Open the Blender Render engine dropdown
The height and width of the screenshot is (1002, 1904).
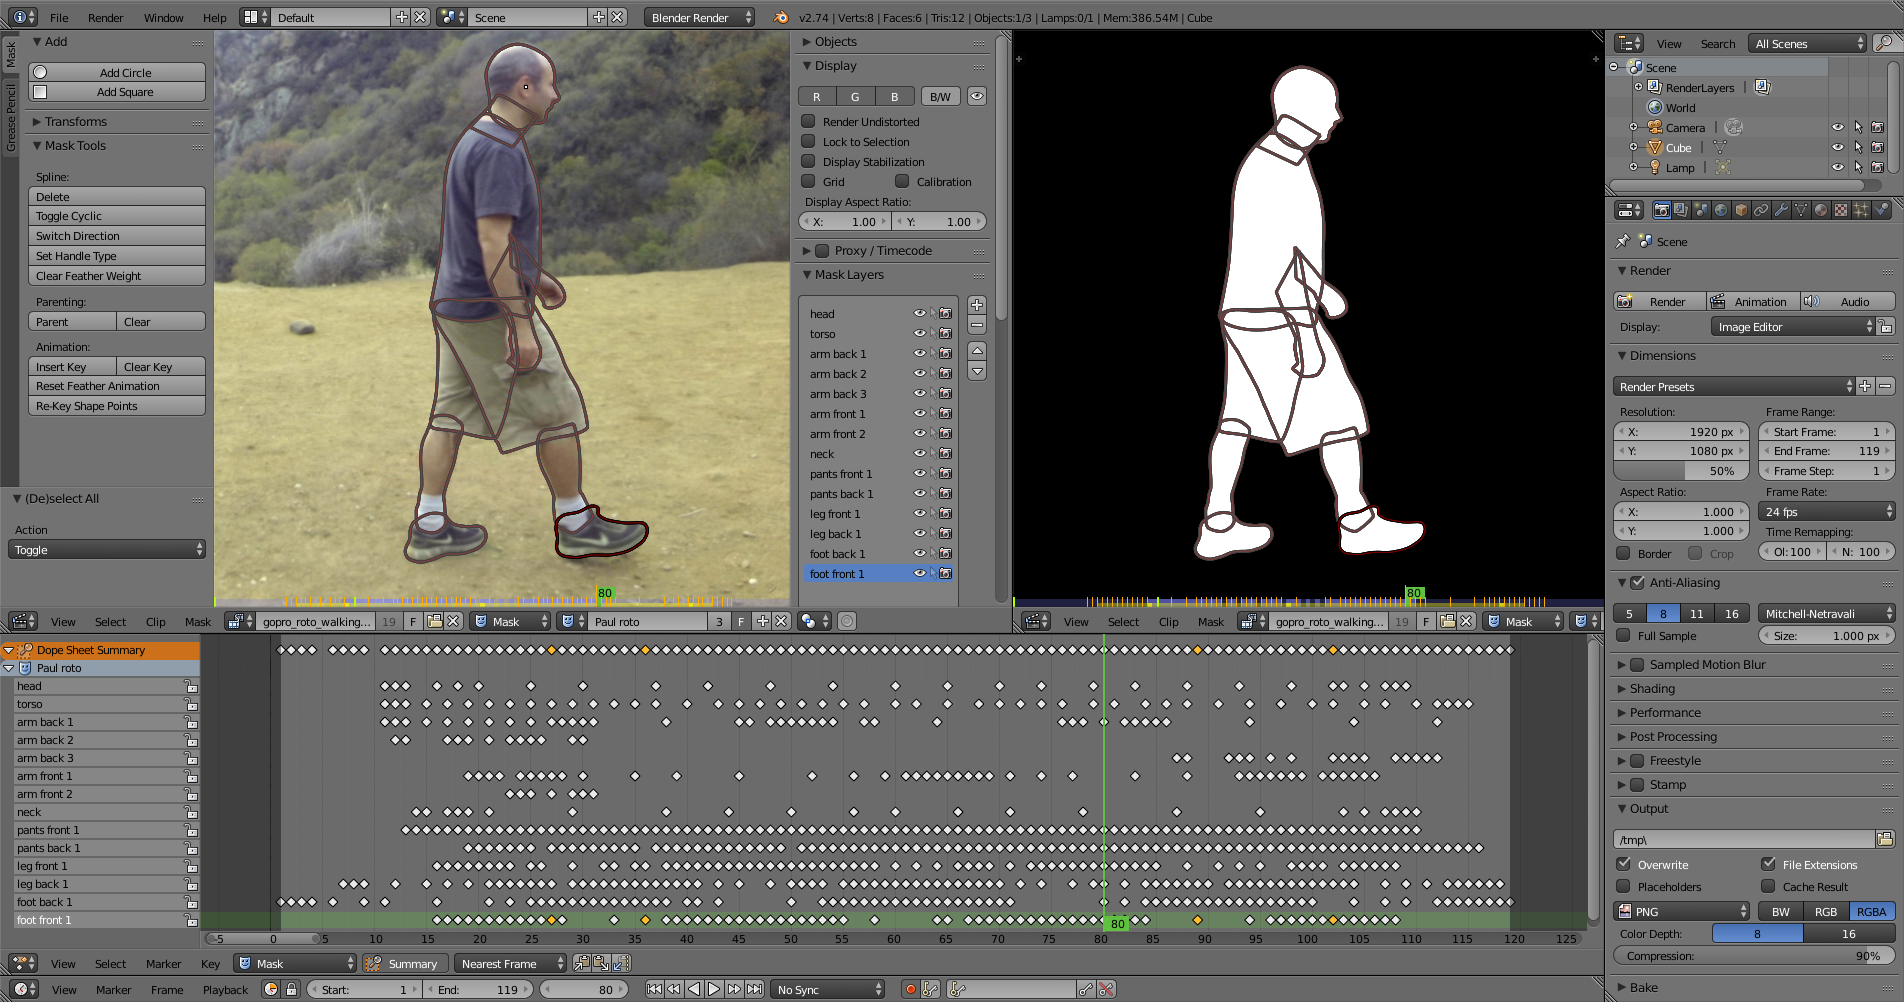[x=698, y=17]
